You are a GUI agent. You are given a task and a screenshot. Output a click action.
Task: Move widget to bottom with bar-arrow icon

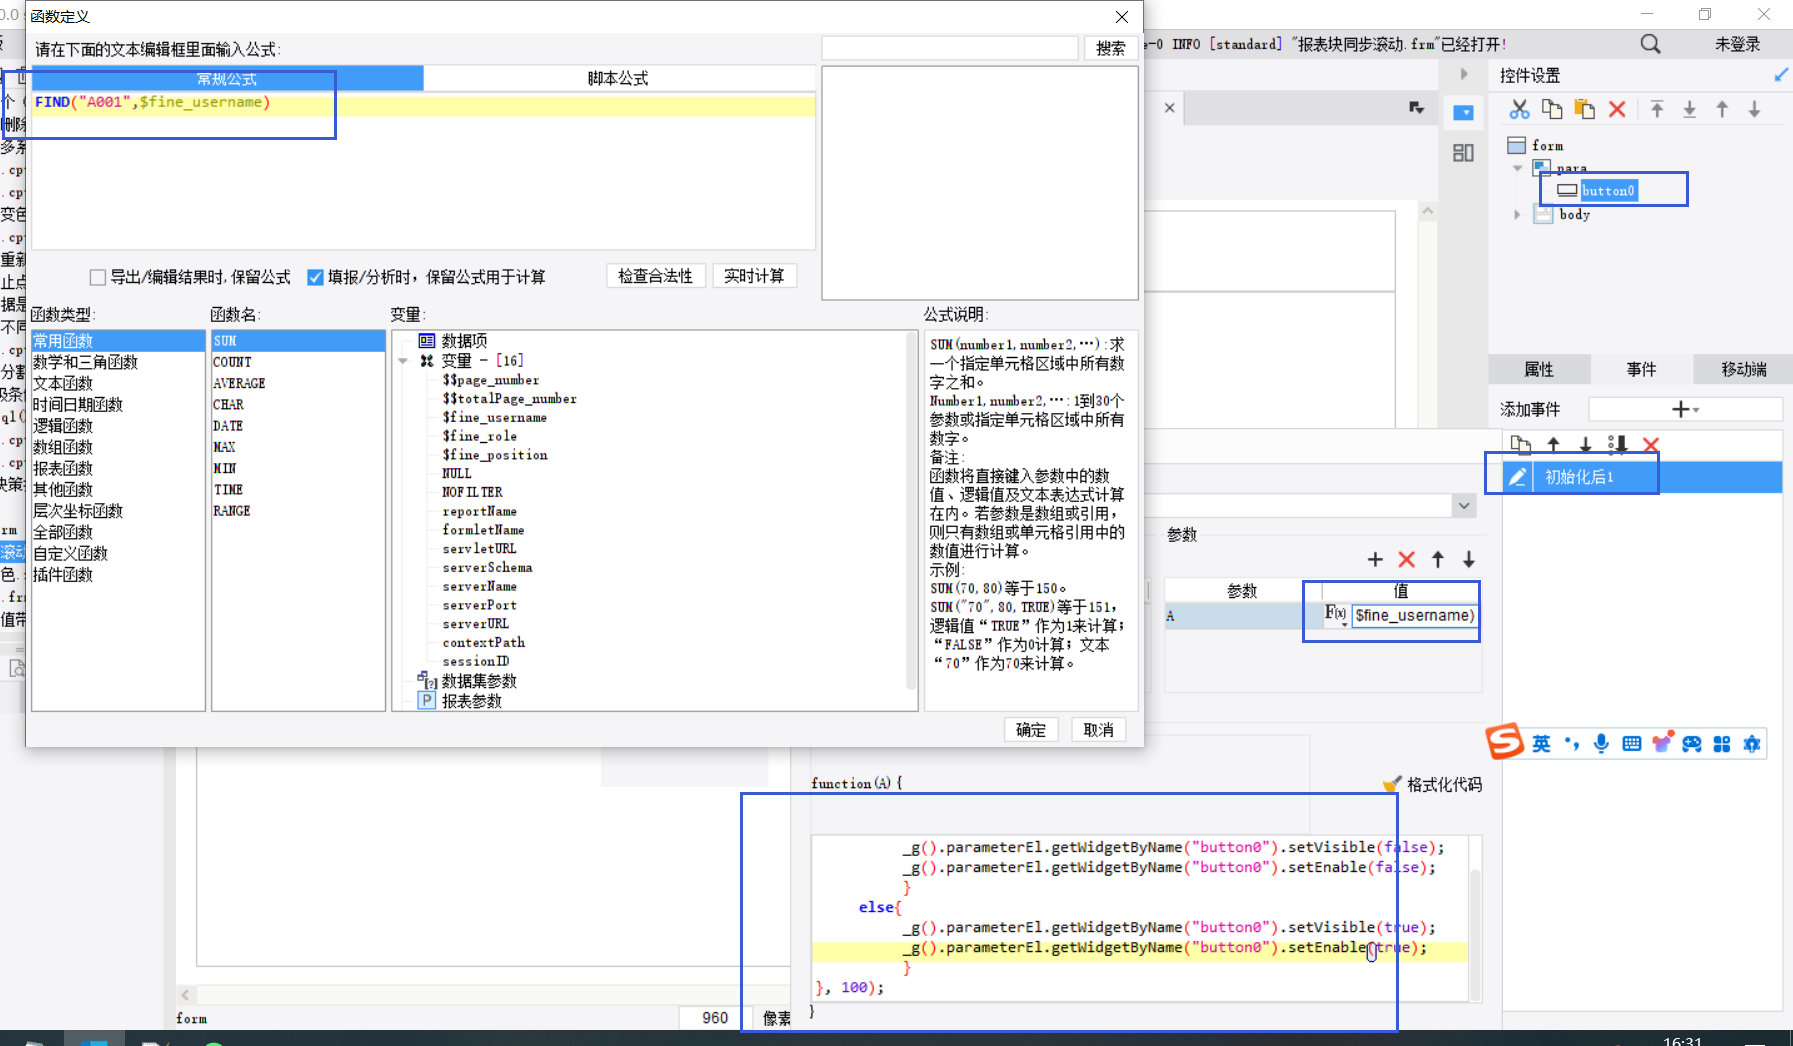[x=1689, y=109]
